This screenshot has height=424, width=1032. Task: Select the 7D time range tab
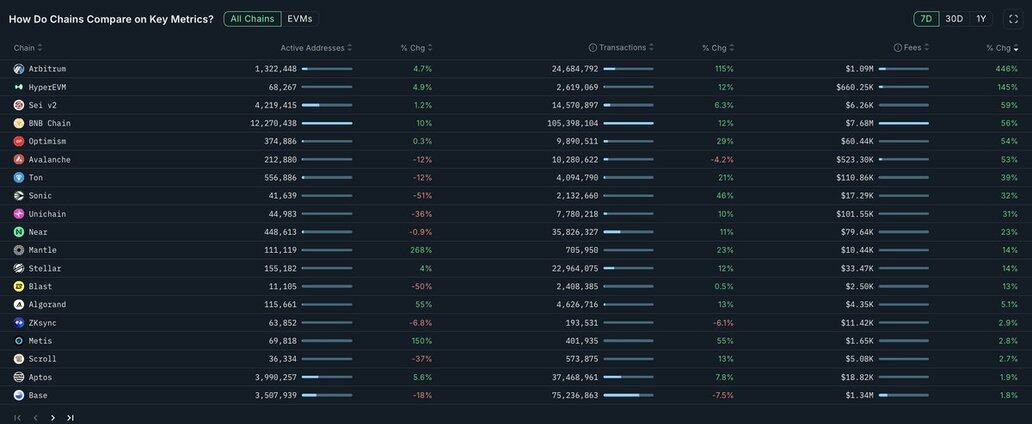click(926, 19)
